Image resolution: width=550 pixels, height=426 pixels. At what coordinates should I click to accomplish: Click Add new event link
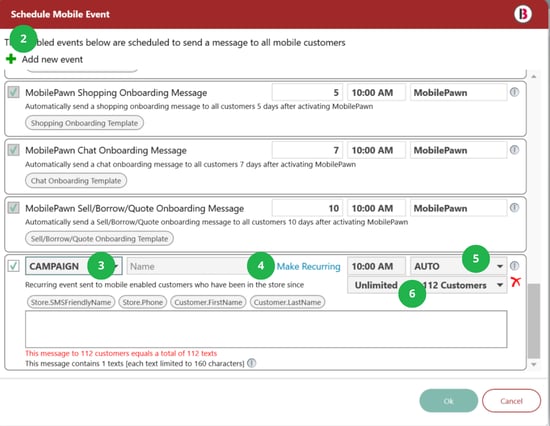(52, 59)
